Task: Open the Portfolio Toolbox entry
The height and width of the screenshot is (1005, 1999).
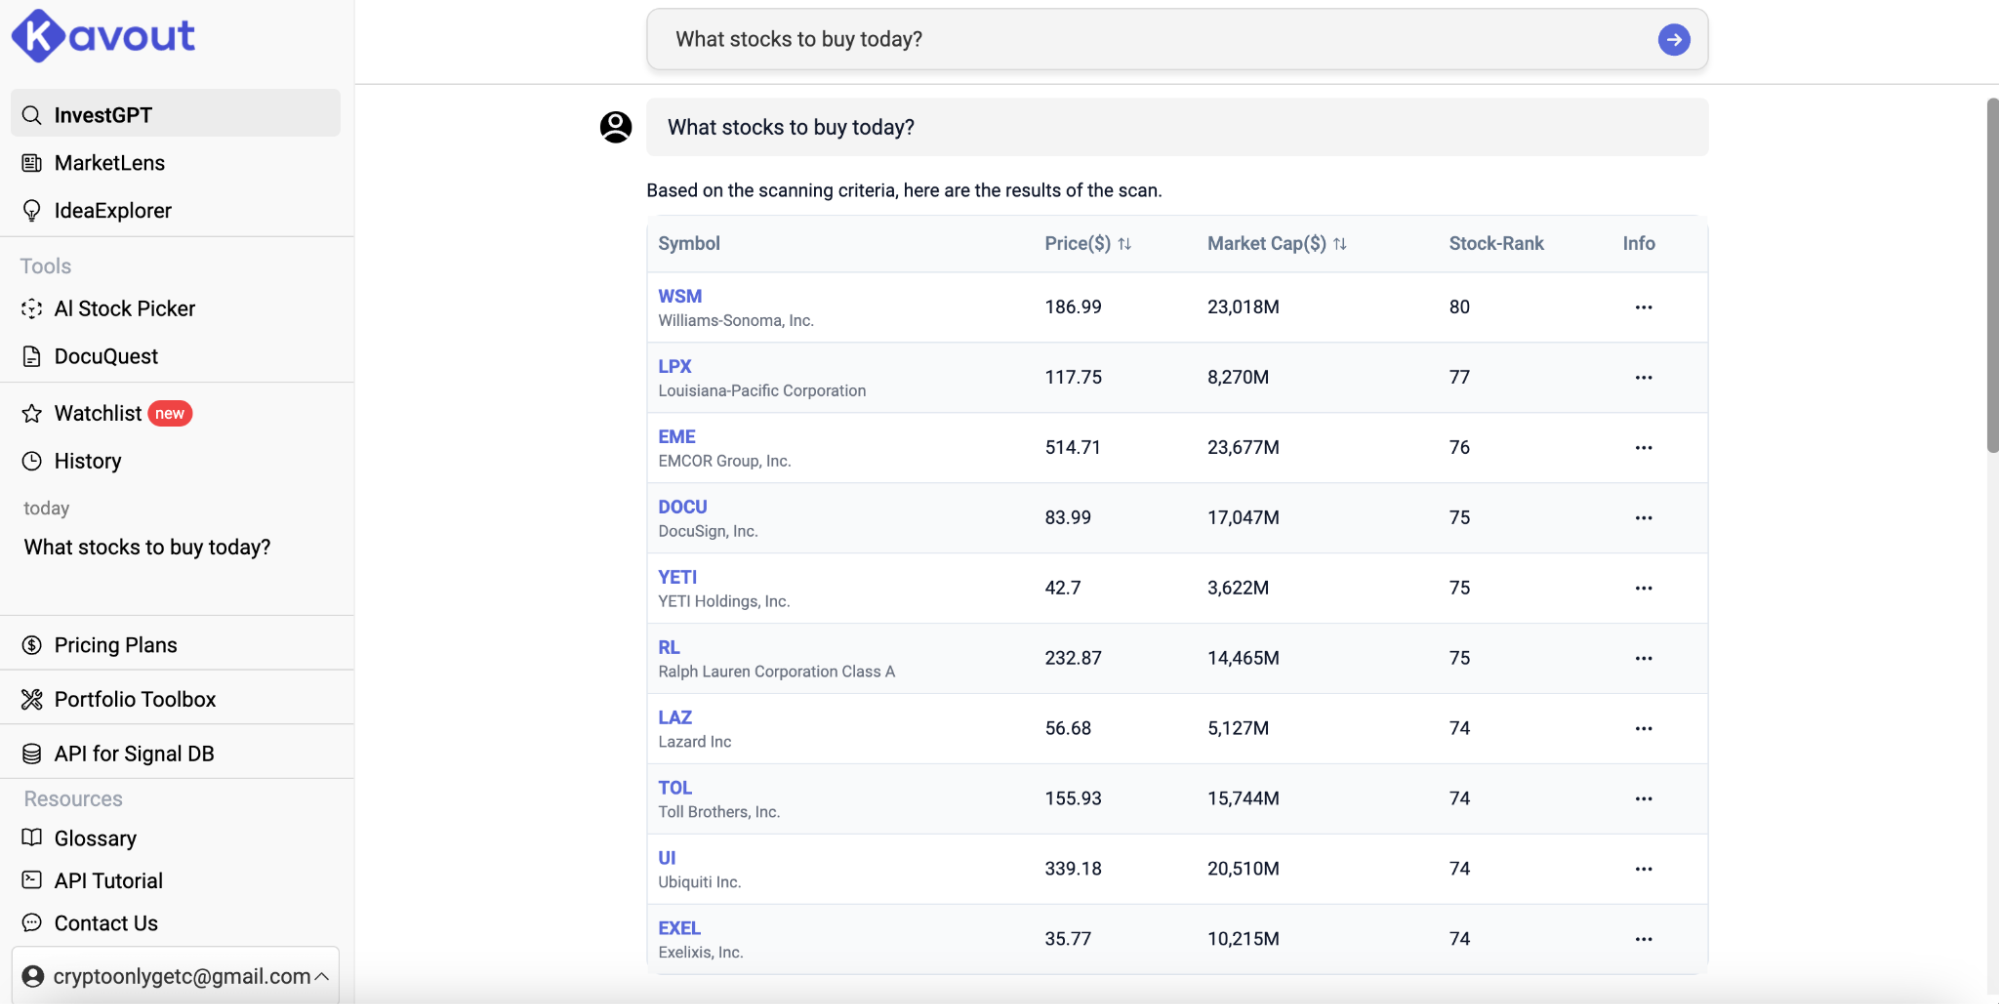Action: click(x=135, y=700)
